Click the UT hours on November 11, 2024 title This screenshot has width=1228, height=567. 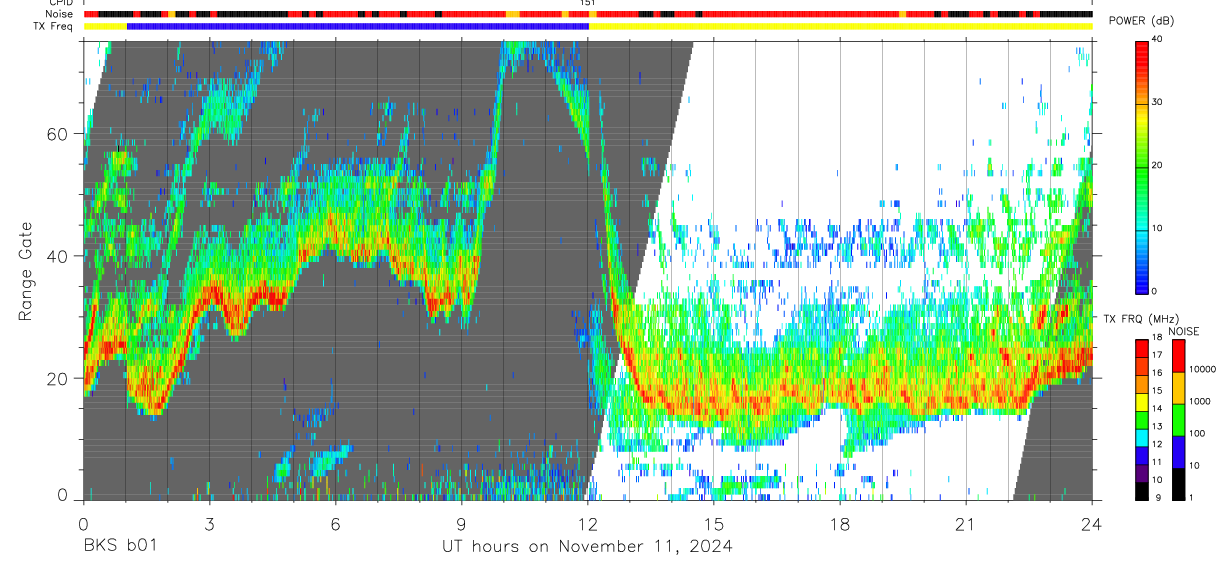587,547
